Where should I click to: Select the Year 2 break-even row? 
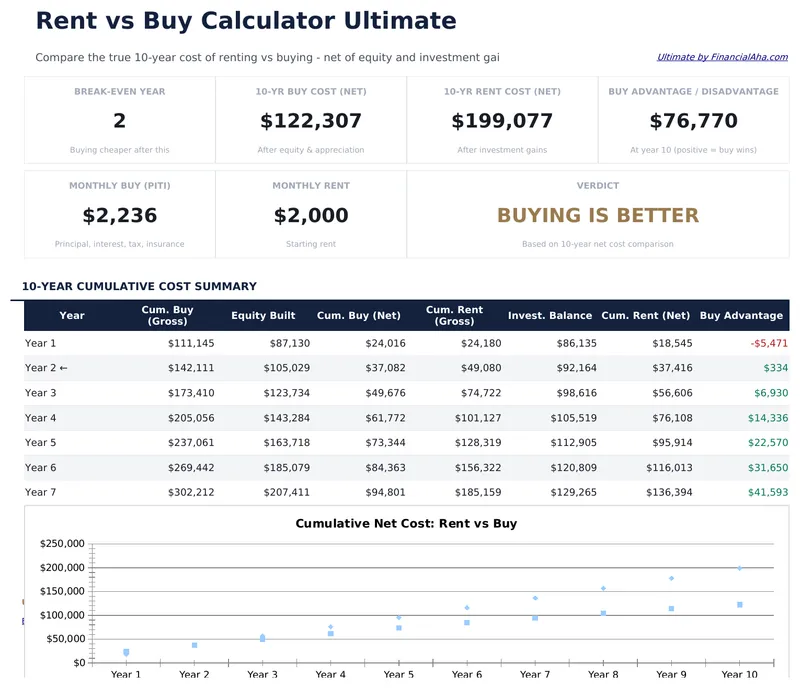click(400, 367)
